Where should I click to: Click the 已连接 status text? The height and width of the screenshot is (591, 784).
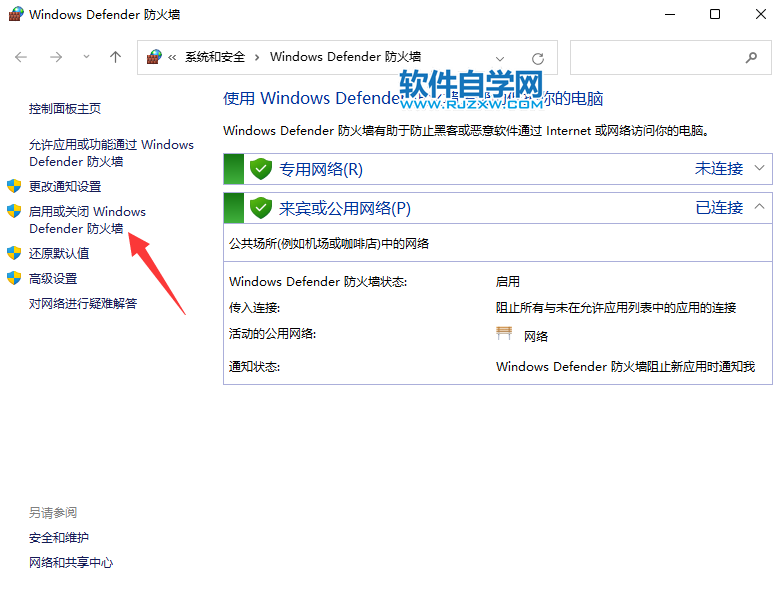click(719, 208)
